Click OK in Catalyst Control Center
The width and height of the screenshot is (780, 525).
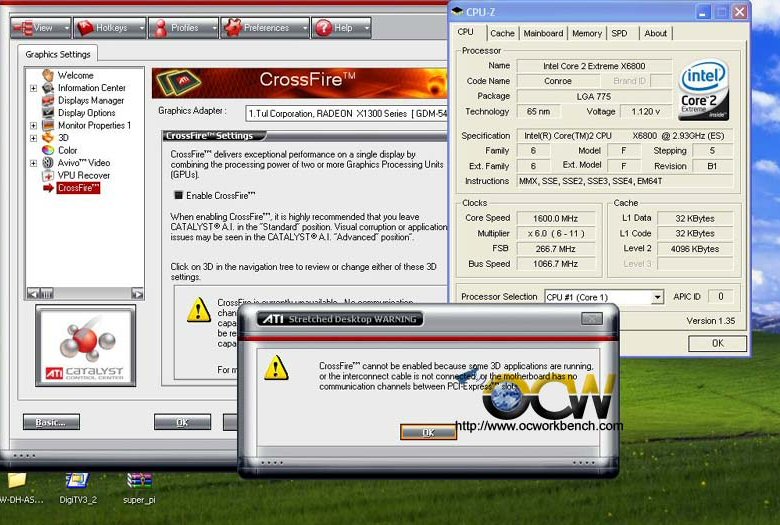coord(182,422)
